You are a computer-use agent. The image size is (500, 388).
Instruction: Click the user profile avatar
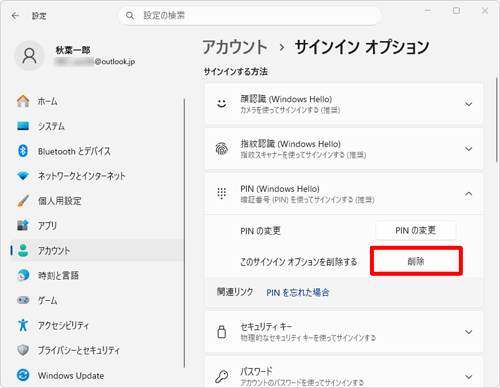click(x=29, y=56)
